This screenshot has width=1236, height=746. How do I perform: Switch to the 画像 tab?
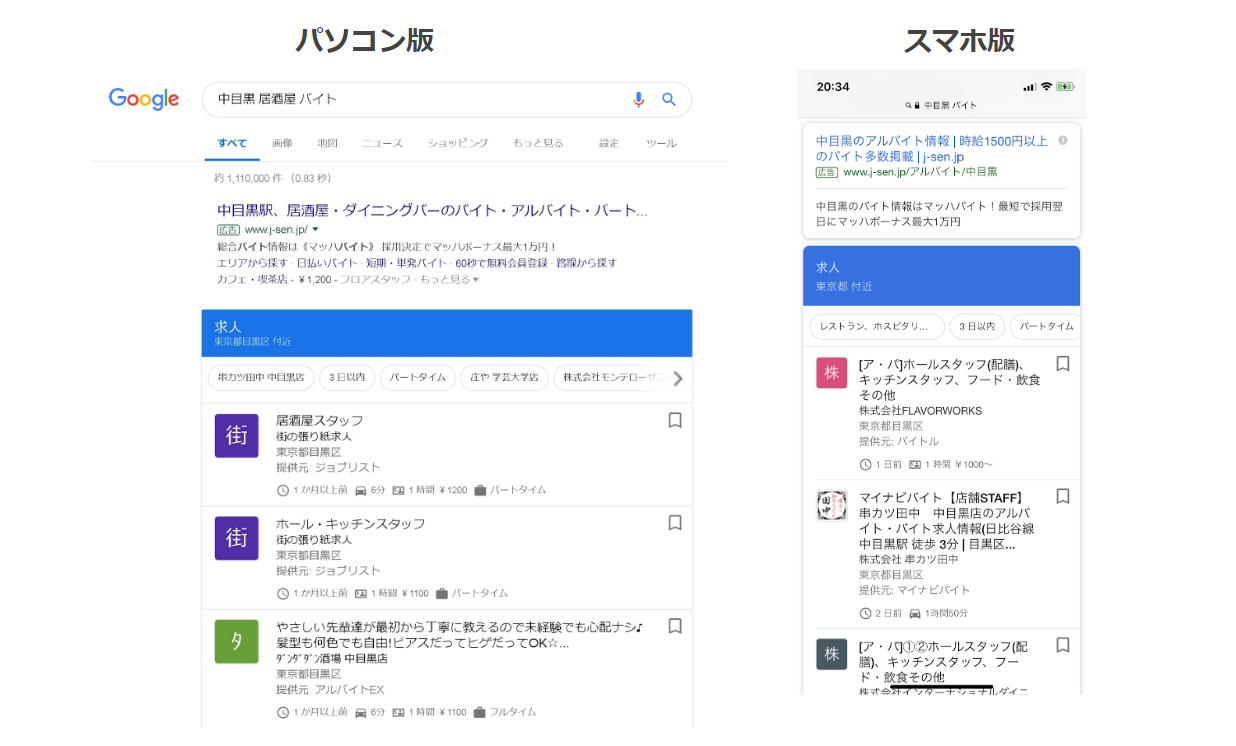(x=282, y=143)
